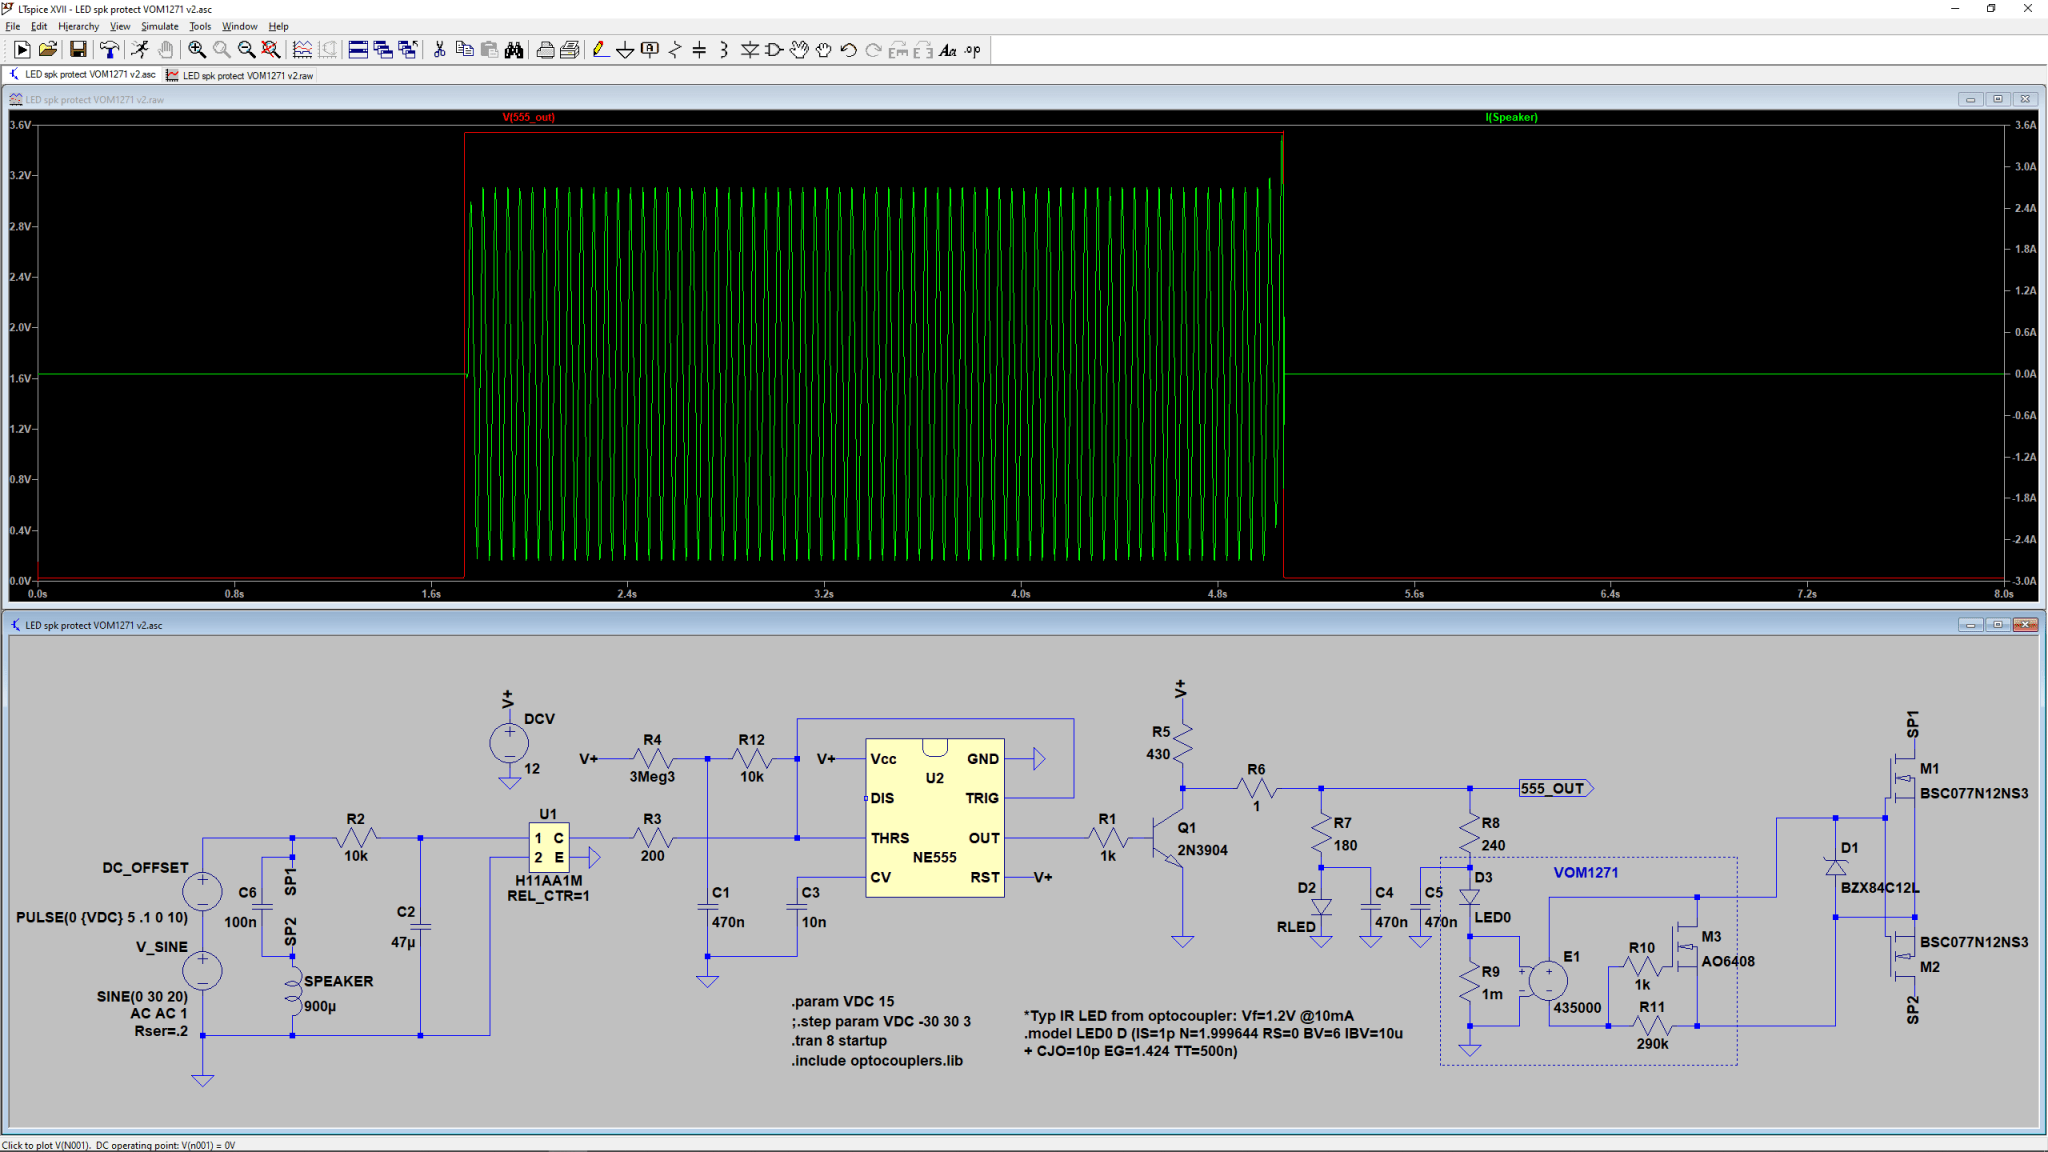Screen dimensions: 2048x1152
Task: Click the '.include optocouplers.lib' directive
Action: 877,1060
